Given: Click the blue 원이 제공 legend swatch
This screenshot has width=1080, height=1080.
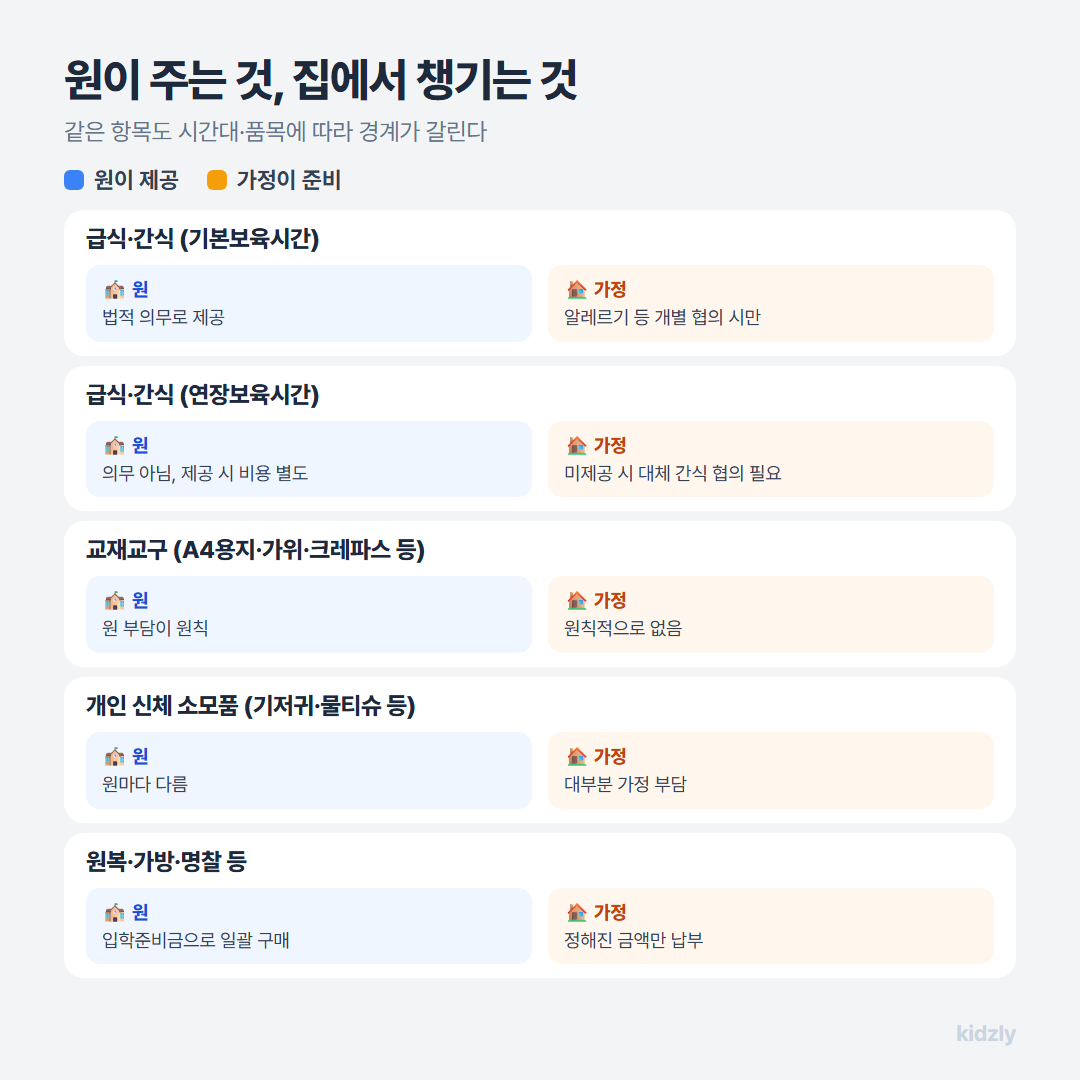Looking at the screenshot, I should (x=74, y=180).
